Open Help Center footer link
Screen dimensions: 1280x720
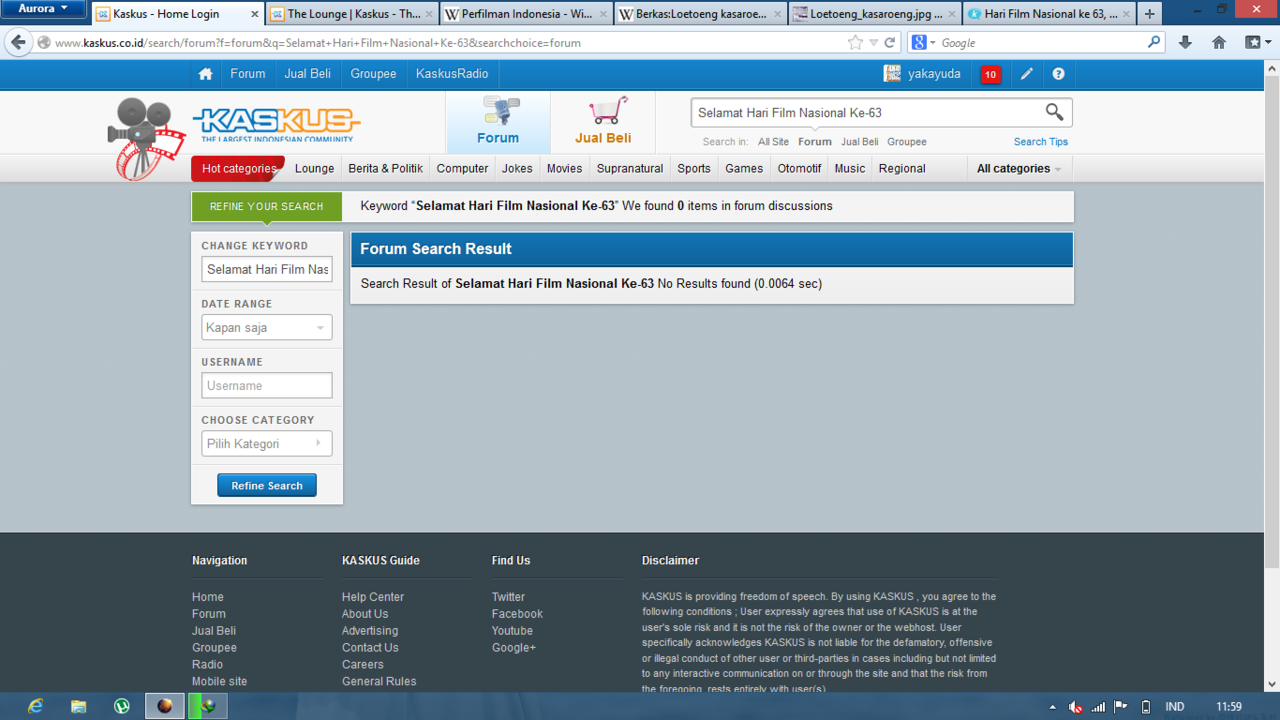click(373, 597)
